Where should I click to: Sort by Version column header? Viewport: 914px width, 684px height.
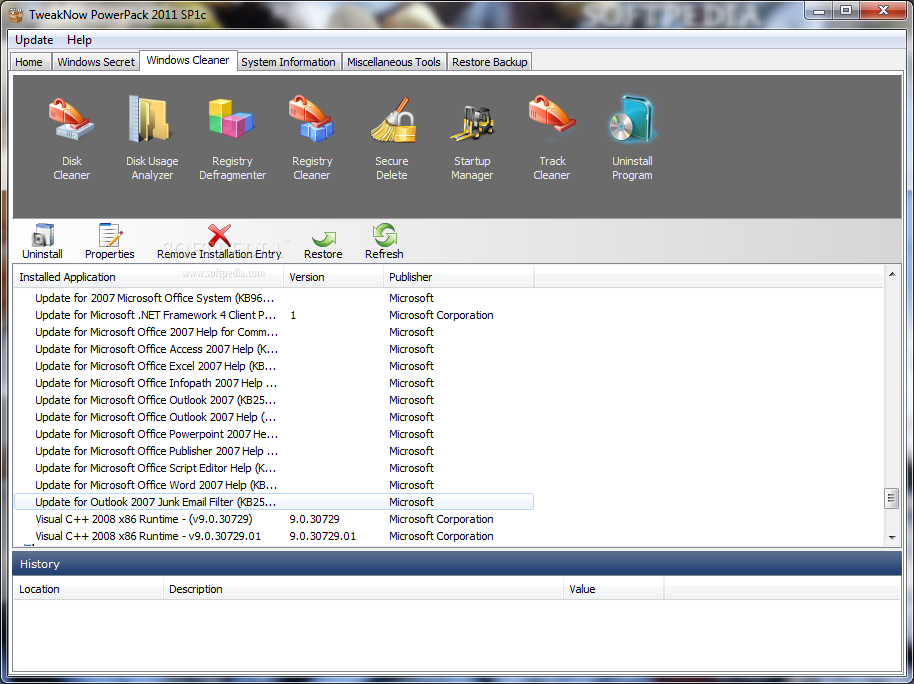[x=333, y=277]
